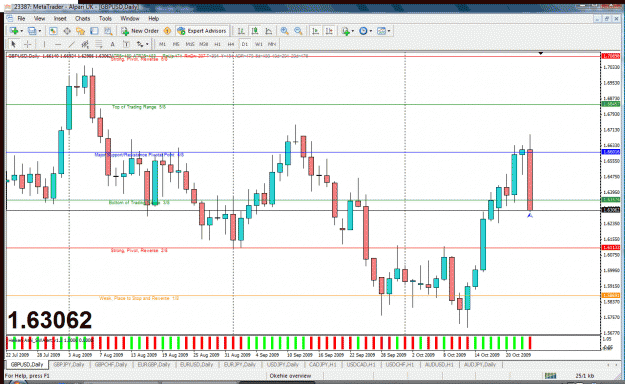Viewport: 625px width, 384px height.
Task: Set the timeframe to MN
Action: tap(272, 44)
